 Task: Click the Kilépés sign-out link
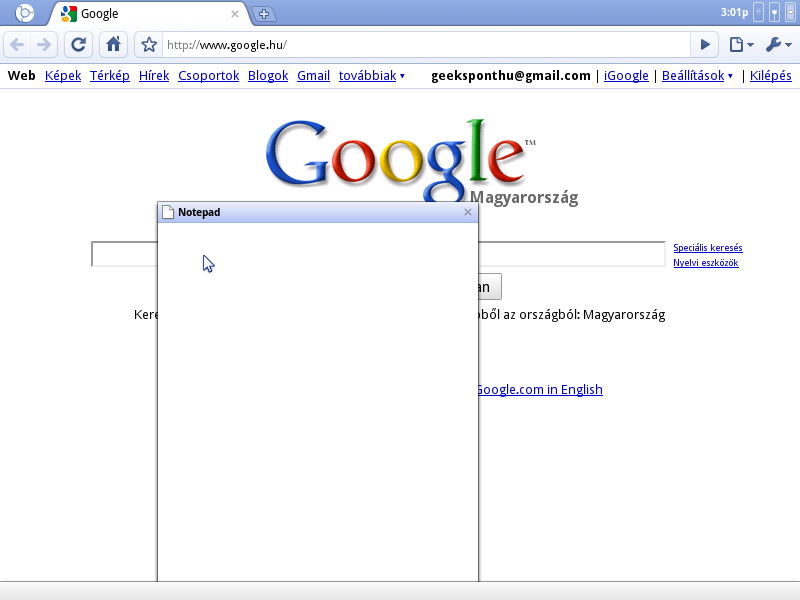771,76
